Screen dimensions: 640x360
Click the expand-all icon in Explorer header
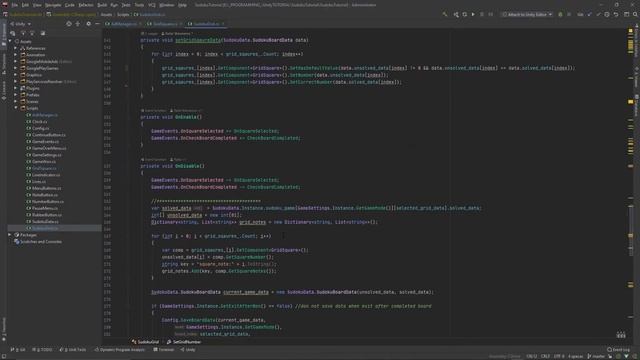(78, 24)
